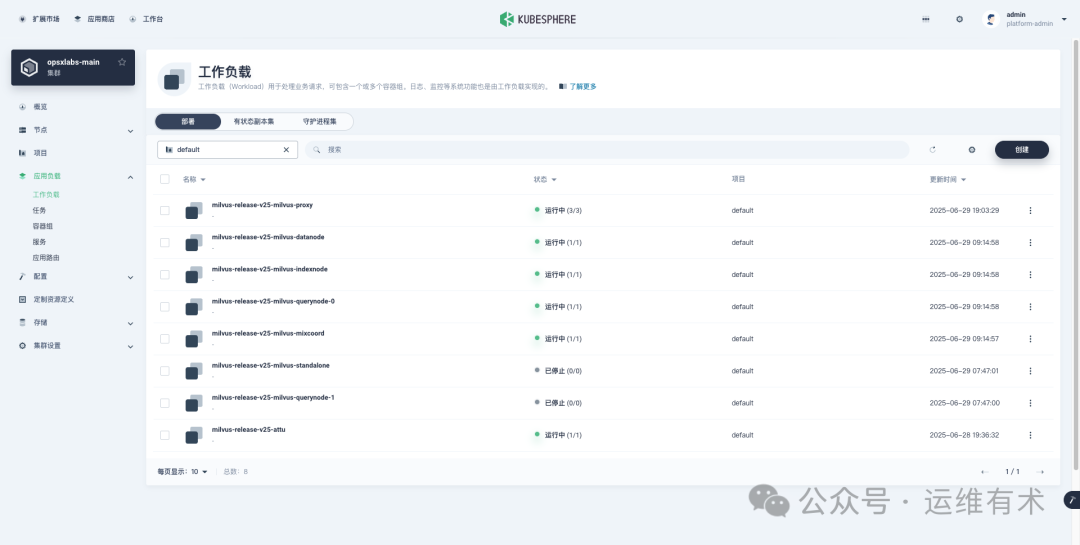Check the milvus-release-v25-attu row checkbox
The image size is (1080, 545).
coord(165,435)
